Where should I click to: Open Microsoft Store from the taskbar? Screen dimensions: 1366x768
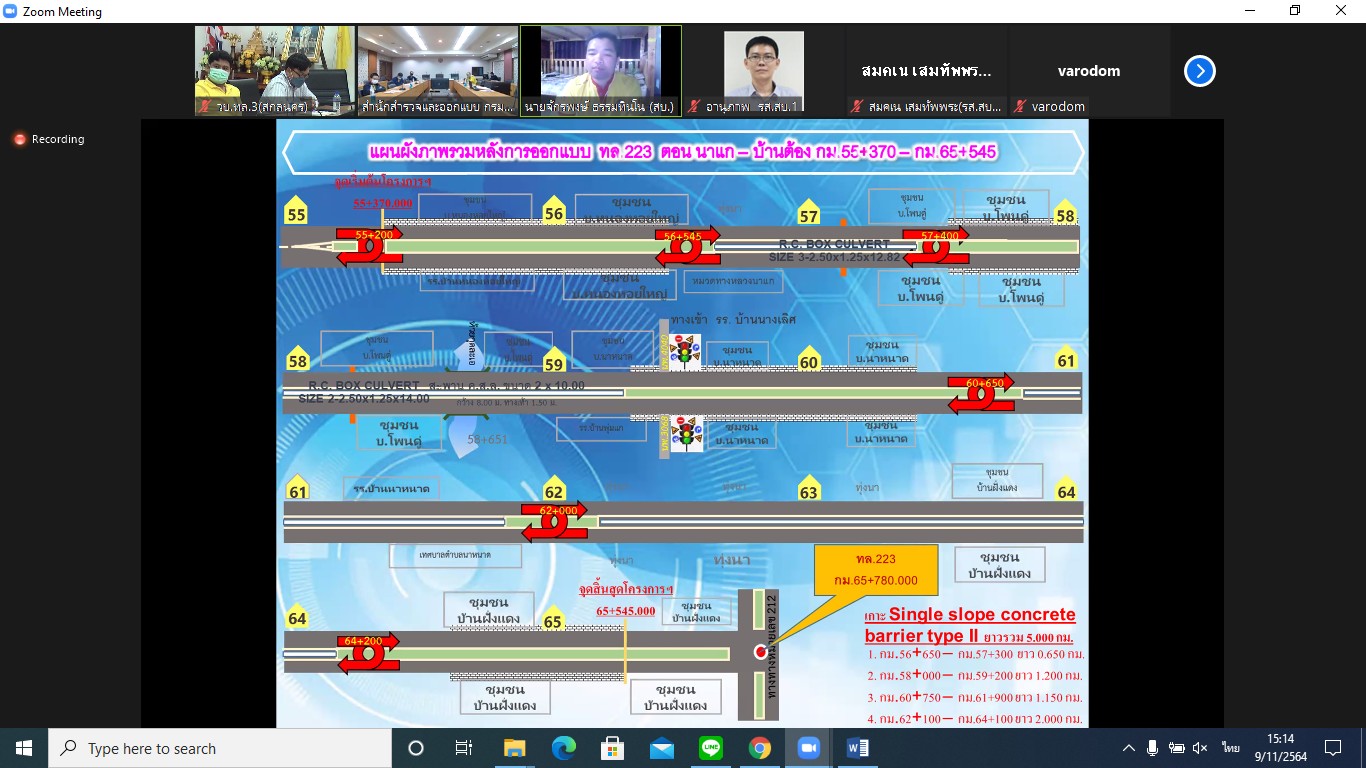click(x=613, y=748)
